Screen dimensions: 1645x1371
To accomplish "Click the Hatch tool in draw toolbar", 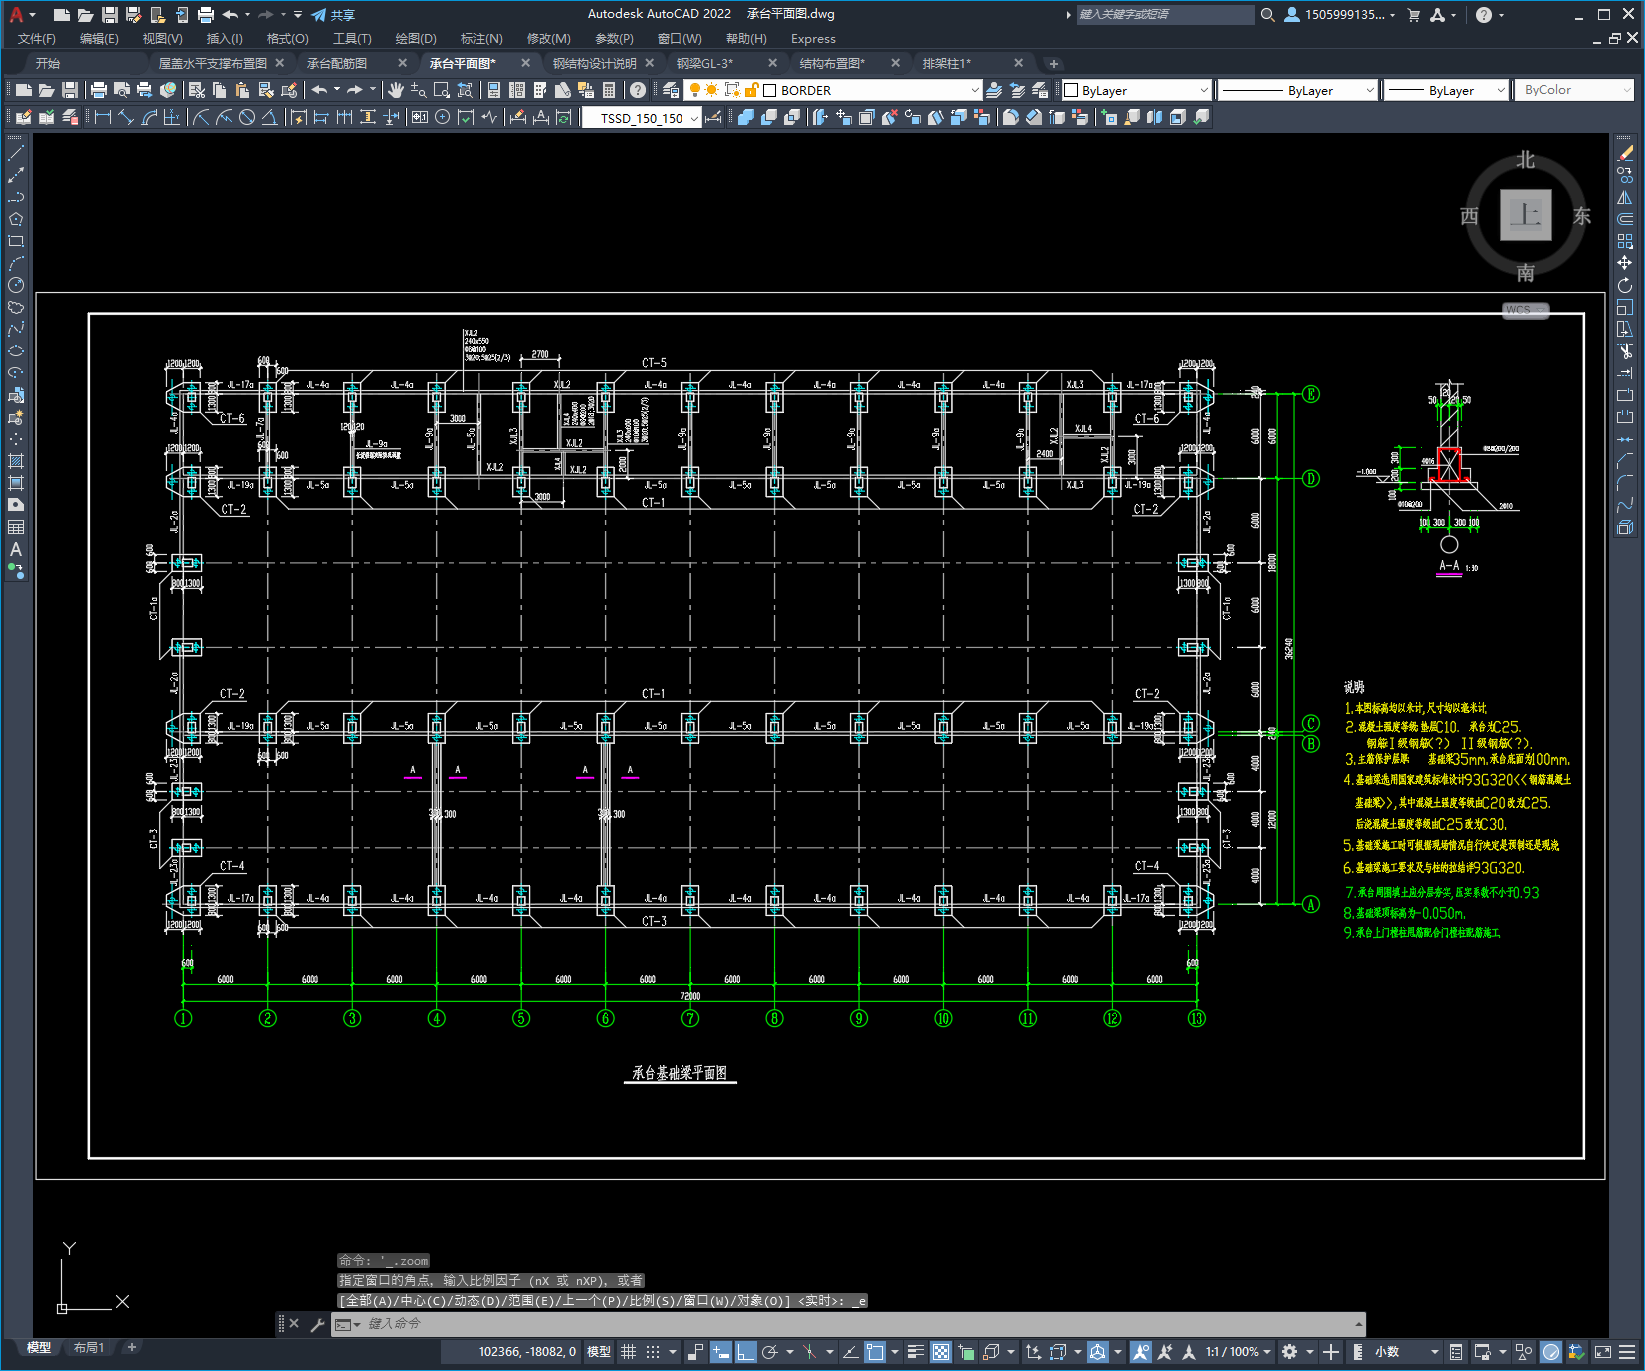I will tap(16, 461).
